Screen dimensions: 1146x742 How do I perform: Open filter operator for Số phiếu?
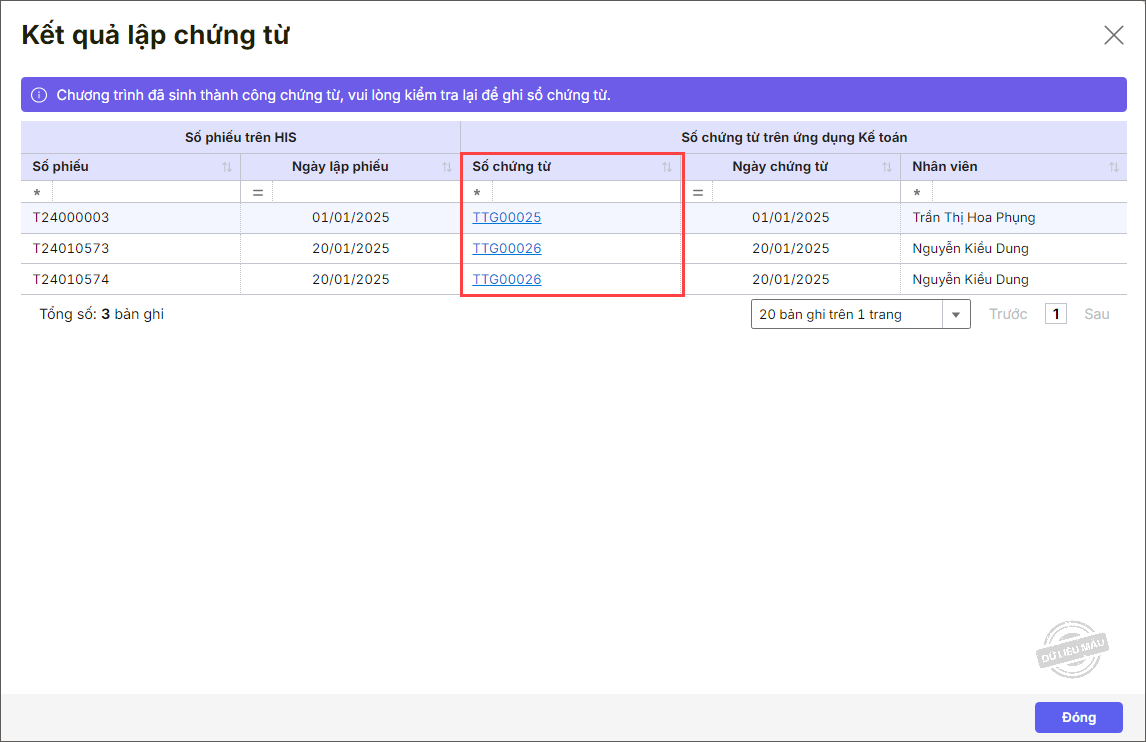tap(37, 192)
